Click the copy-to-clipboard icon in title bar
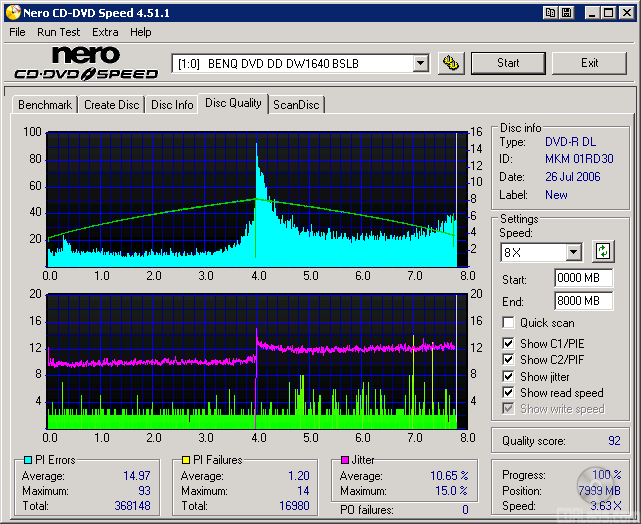 point(551,12)
